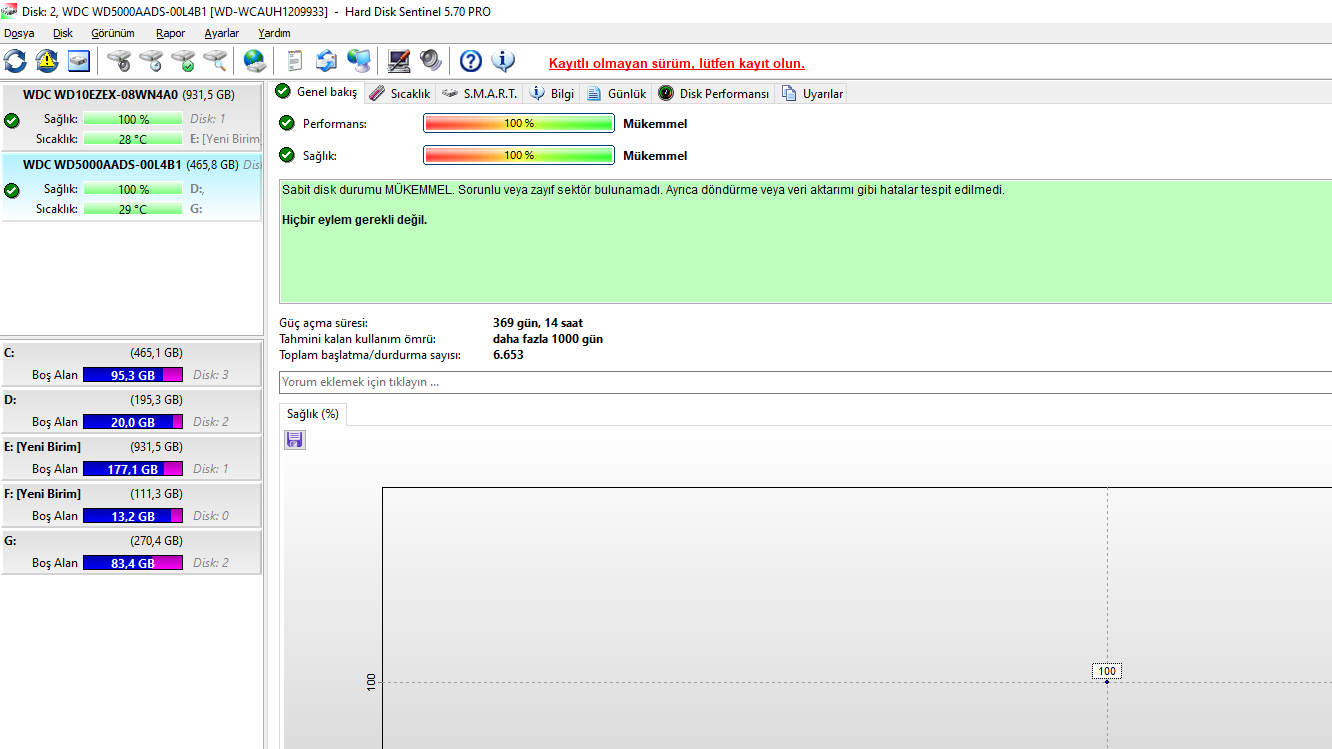This screenshot has height=749, width=1332.
Task: Click the power-on time value '369 gün, 14 saat'
Action: pos(538,323)
